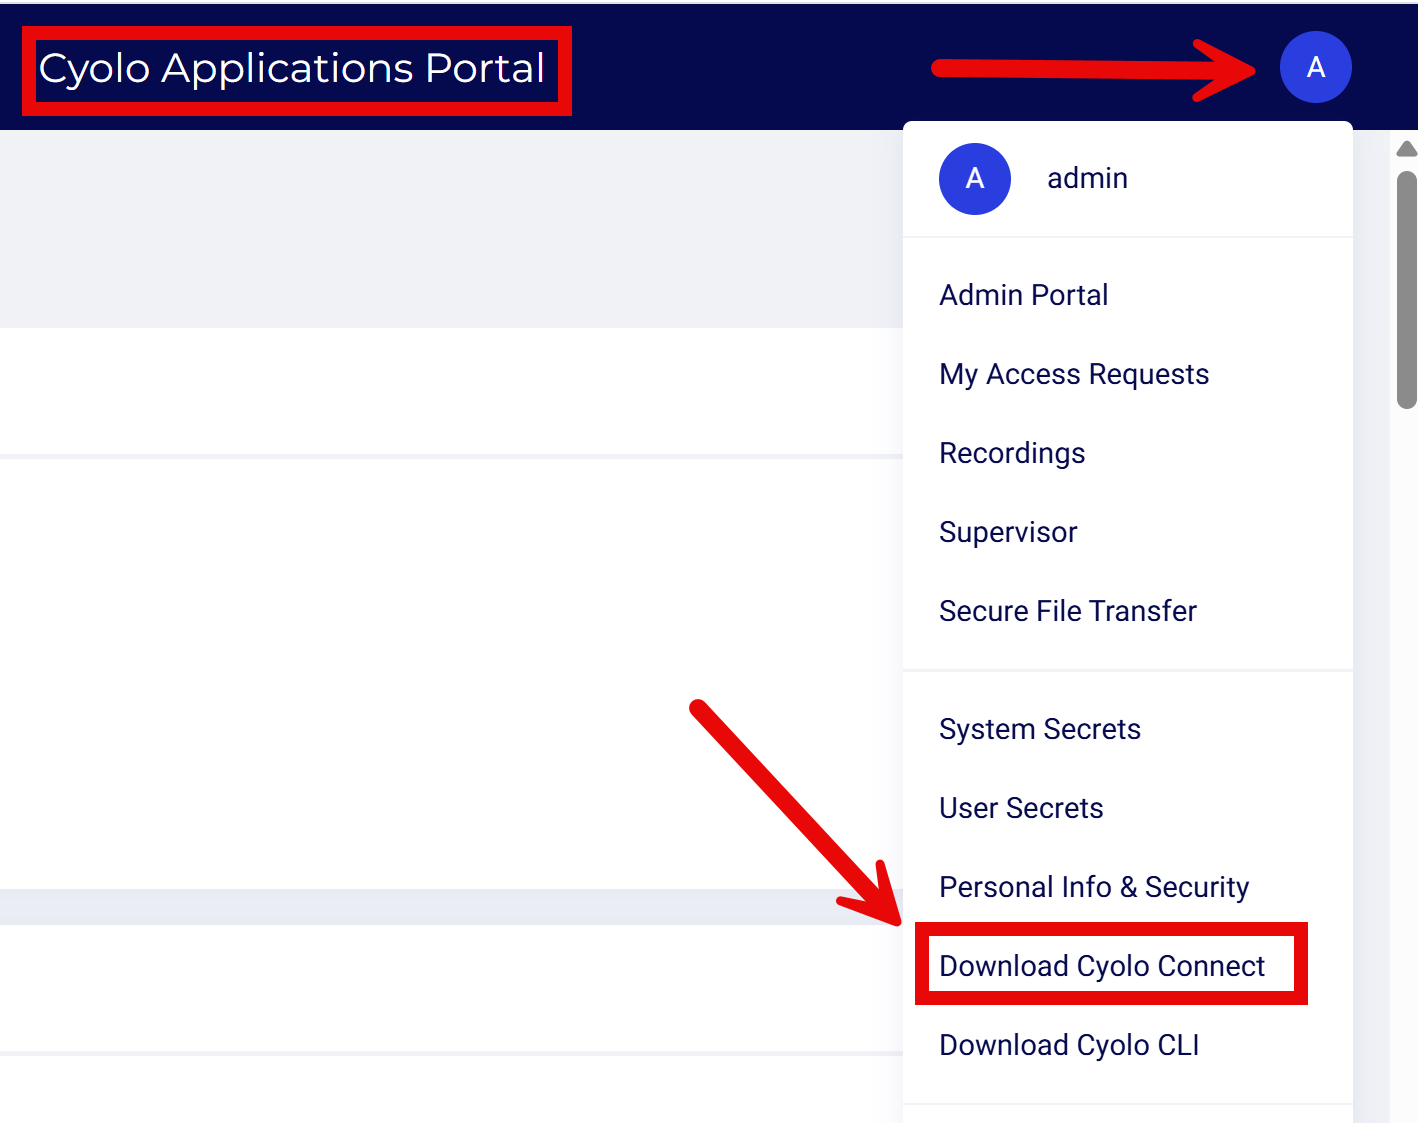
Task: Click the user avatar icon in the header
Action: click(x=1315, y=67)
